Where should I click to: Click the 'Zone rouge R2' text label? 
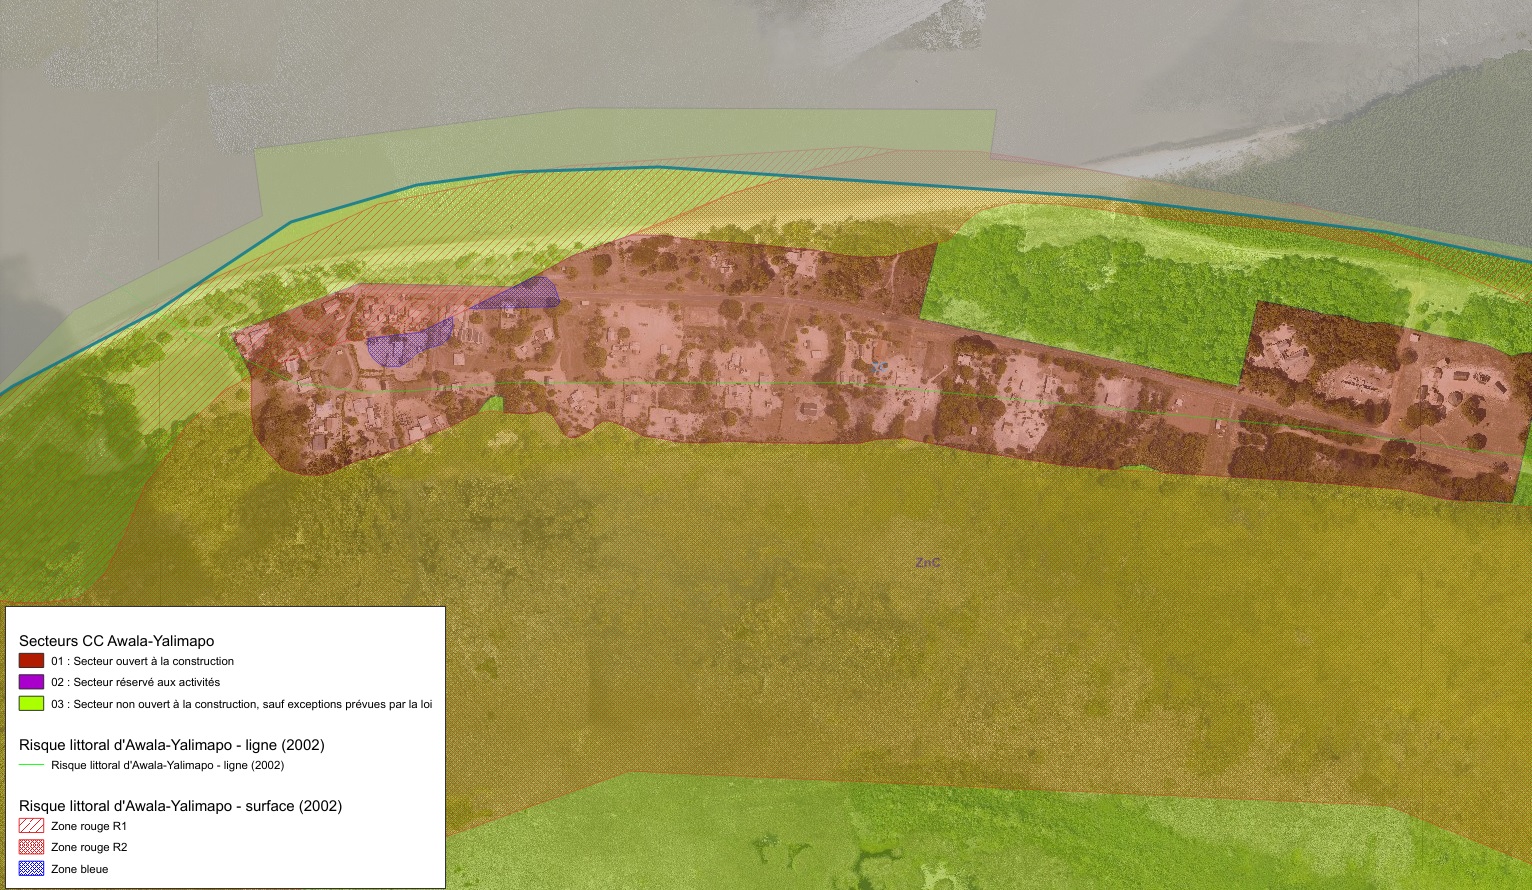(89, 847)
